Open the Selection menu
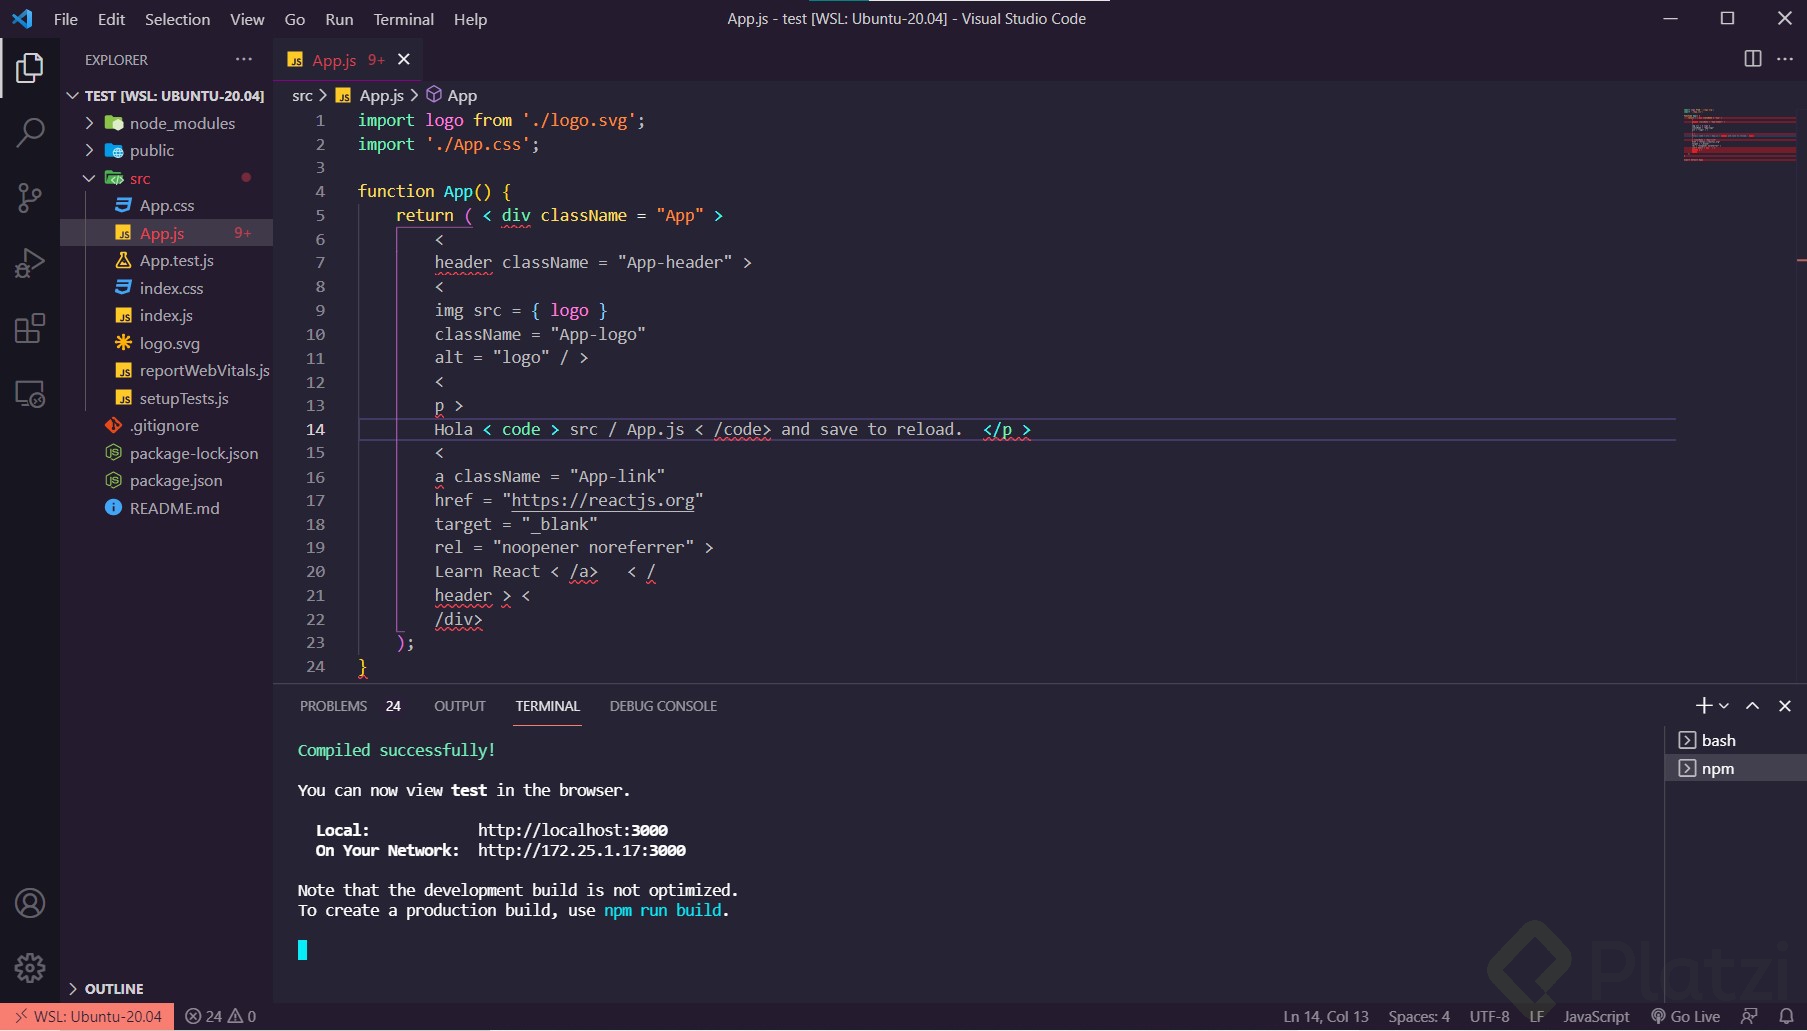 coord(177,19)
